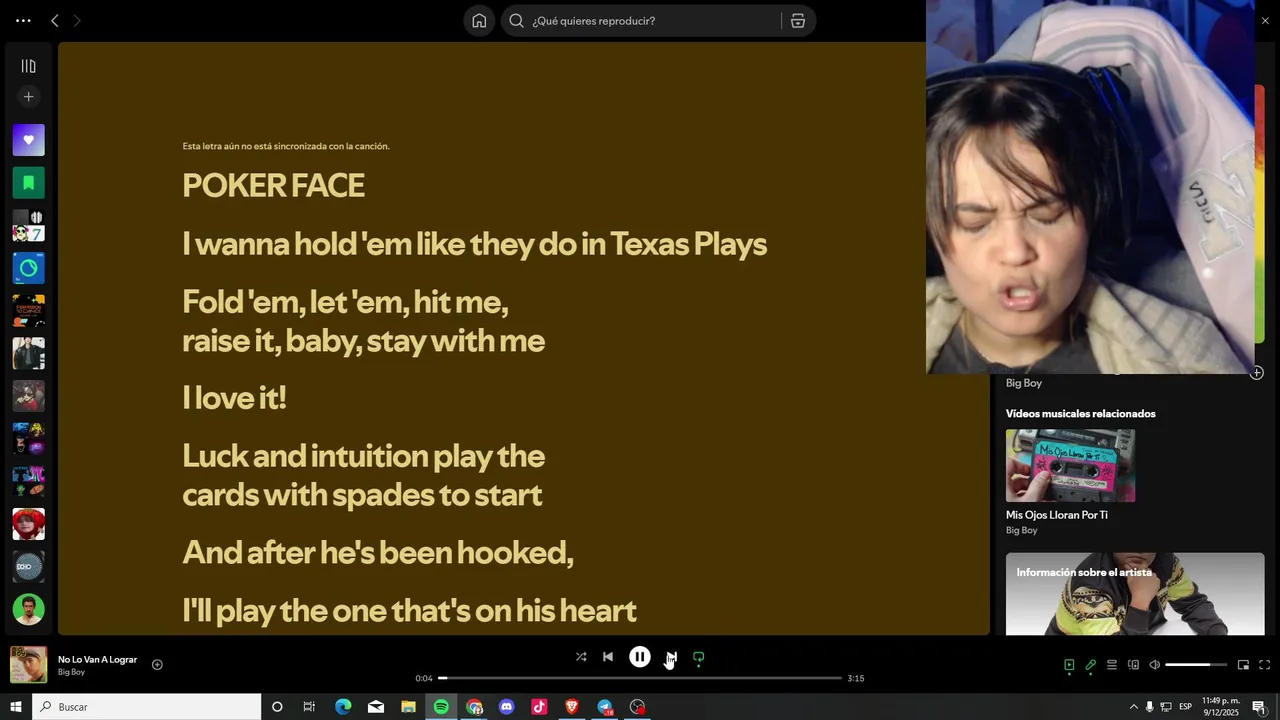Image resolution: width=1280 pixels, height=720 pixels.
Task: Click the 3:15 total duration label
Action: point(856,678)
